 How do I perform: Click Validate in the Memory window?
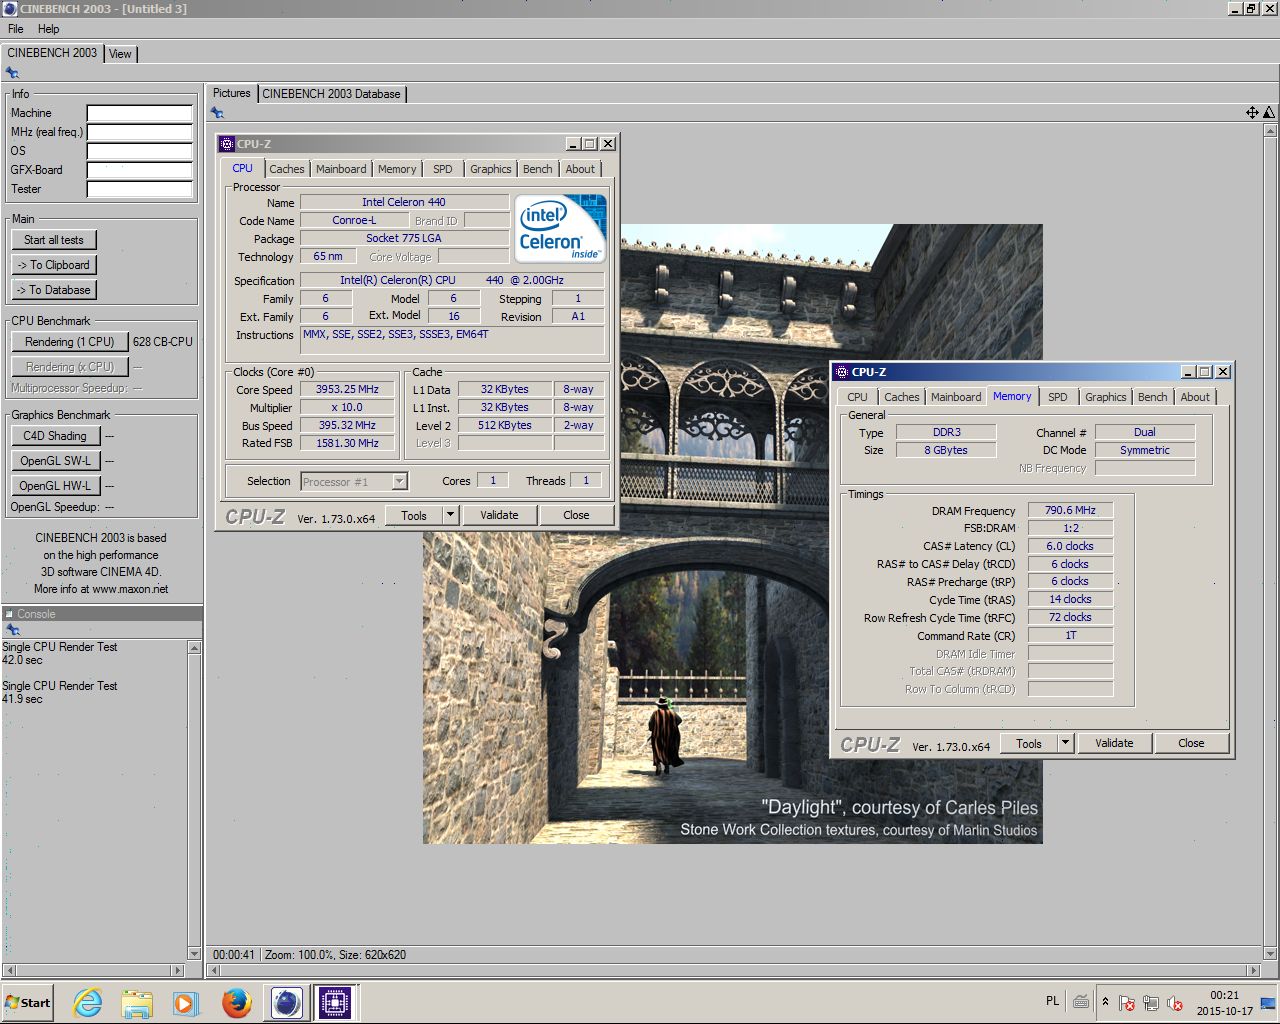(x=1114, y=743)
